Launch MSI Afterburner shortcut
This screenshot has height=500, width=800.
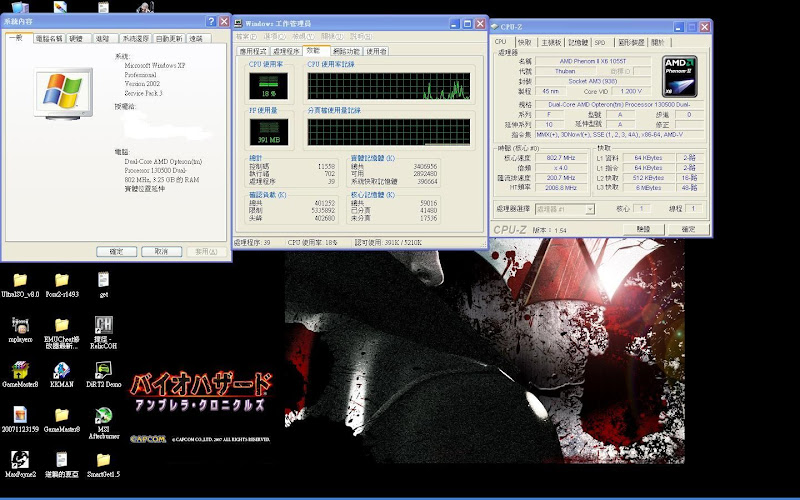(104, 415)
